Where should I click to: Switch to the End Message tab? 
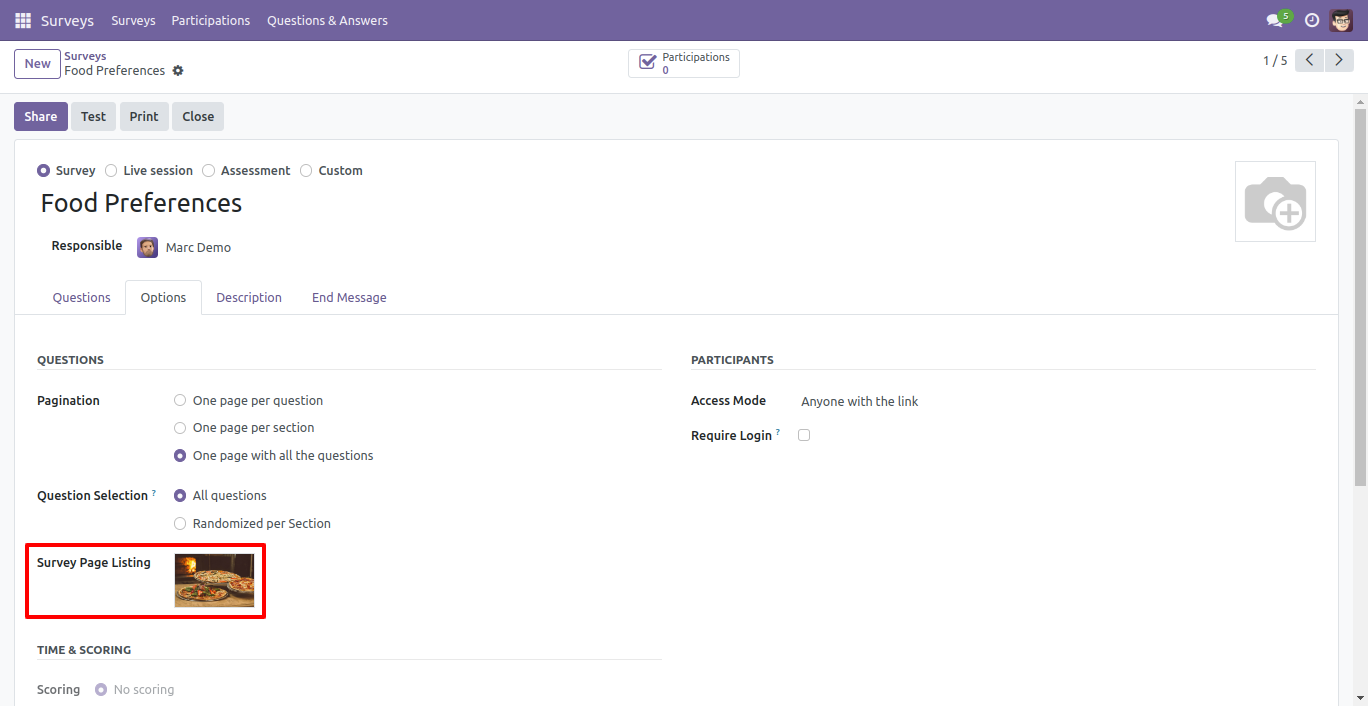pyautogui.click(x=349, y=297)
